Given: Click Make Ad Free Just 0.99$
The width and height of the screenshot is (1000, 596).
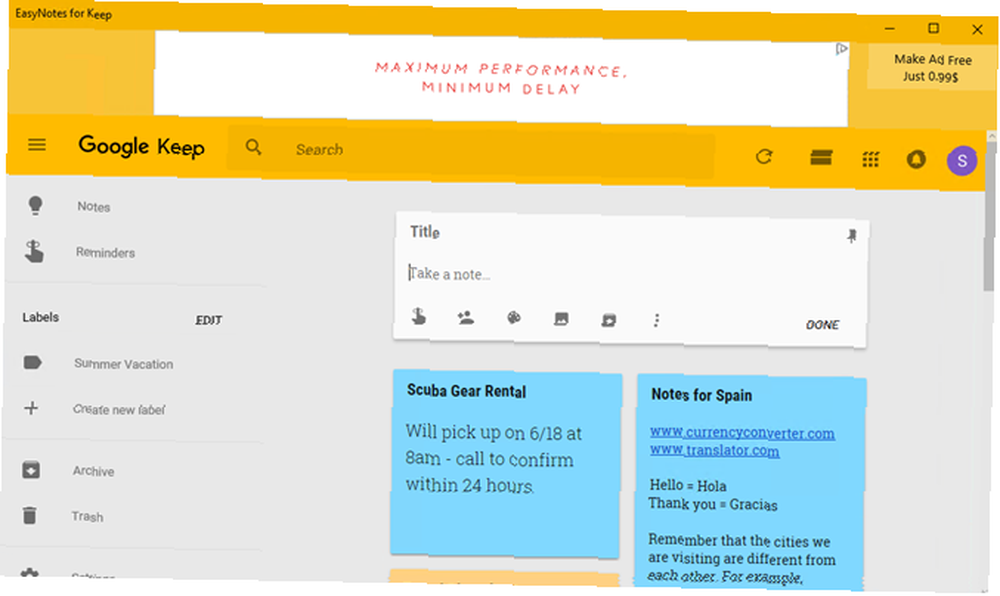Looking at the screenshot, I should pyautogui.click(x=932, y=68).
